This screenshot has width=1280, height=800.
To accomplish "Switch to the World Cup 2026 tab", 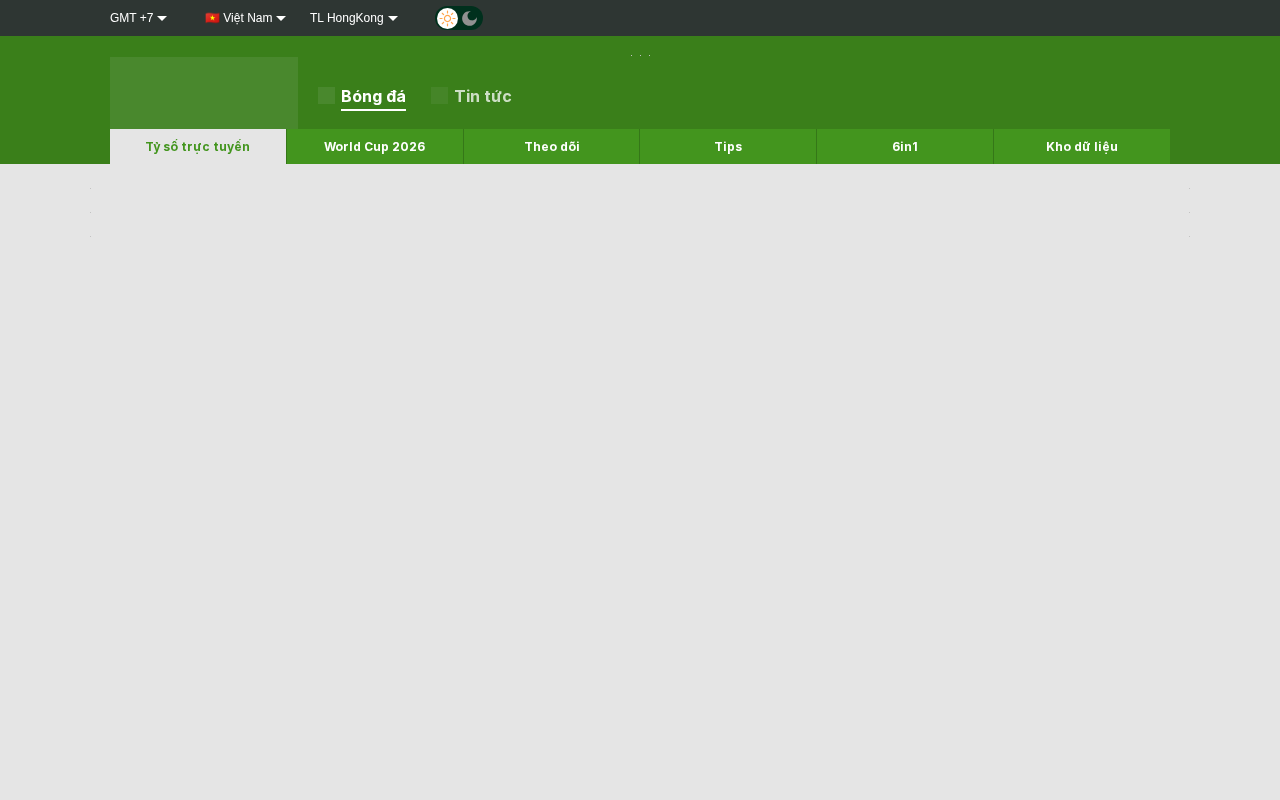I will (375, 146).
